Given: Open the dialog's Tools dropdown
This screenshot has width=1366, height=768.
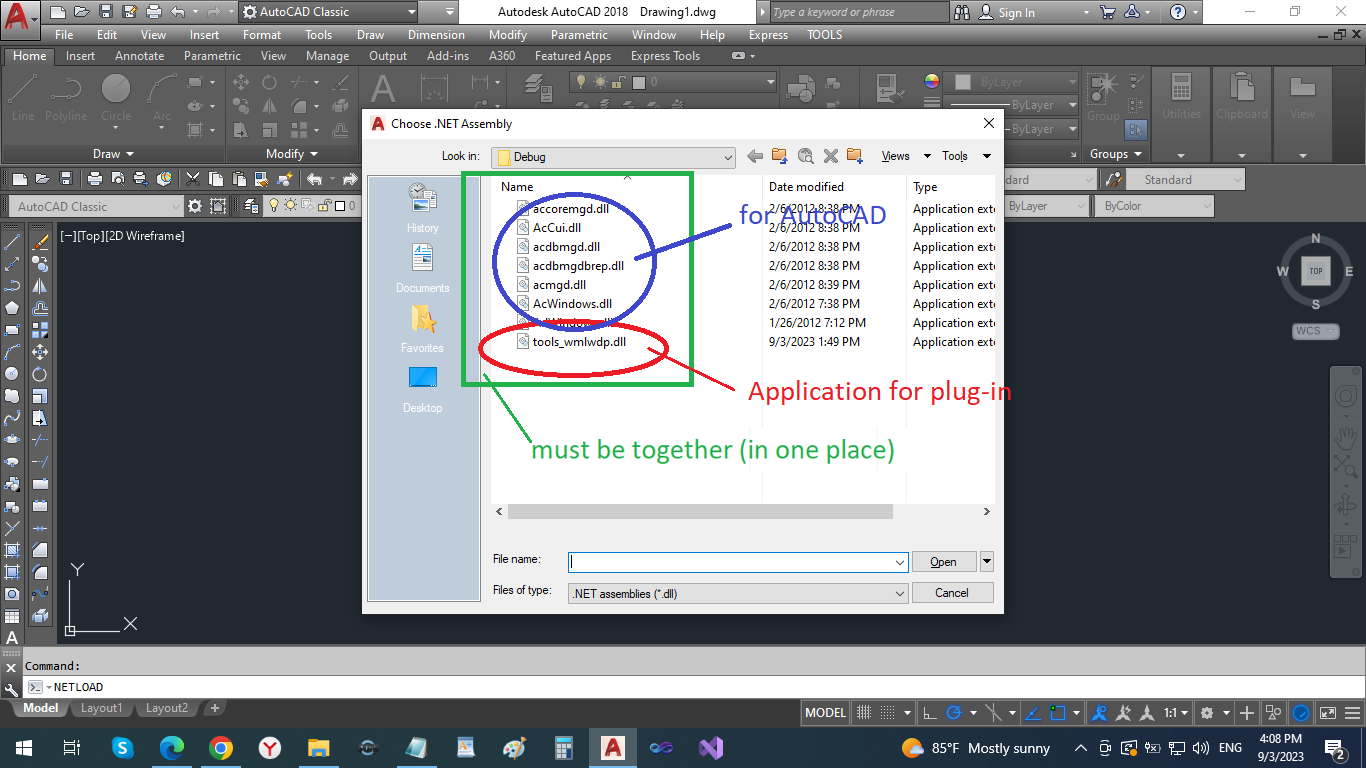Looking at the screenshot, I should click(986, 156).
